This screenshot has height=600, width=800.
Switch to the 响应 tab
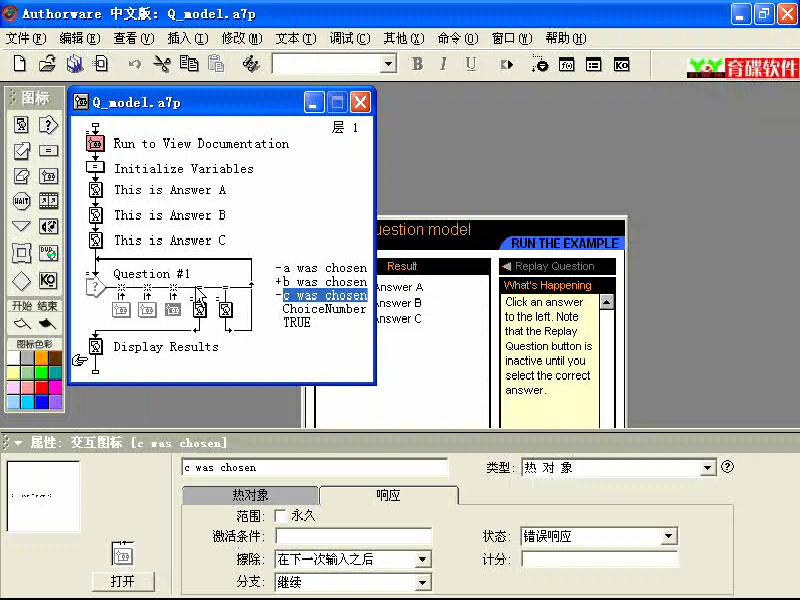click(388, 495)
